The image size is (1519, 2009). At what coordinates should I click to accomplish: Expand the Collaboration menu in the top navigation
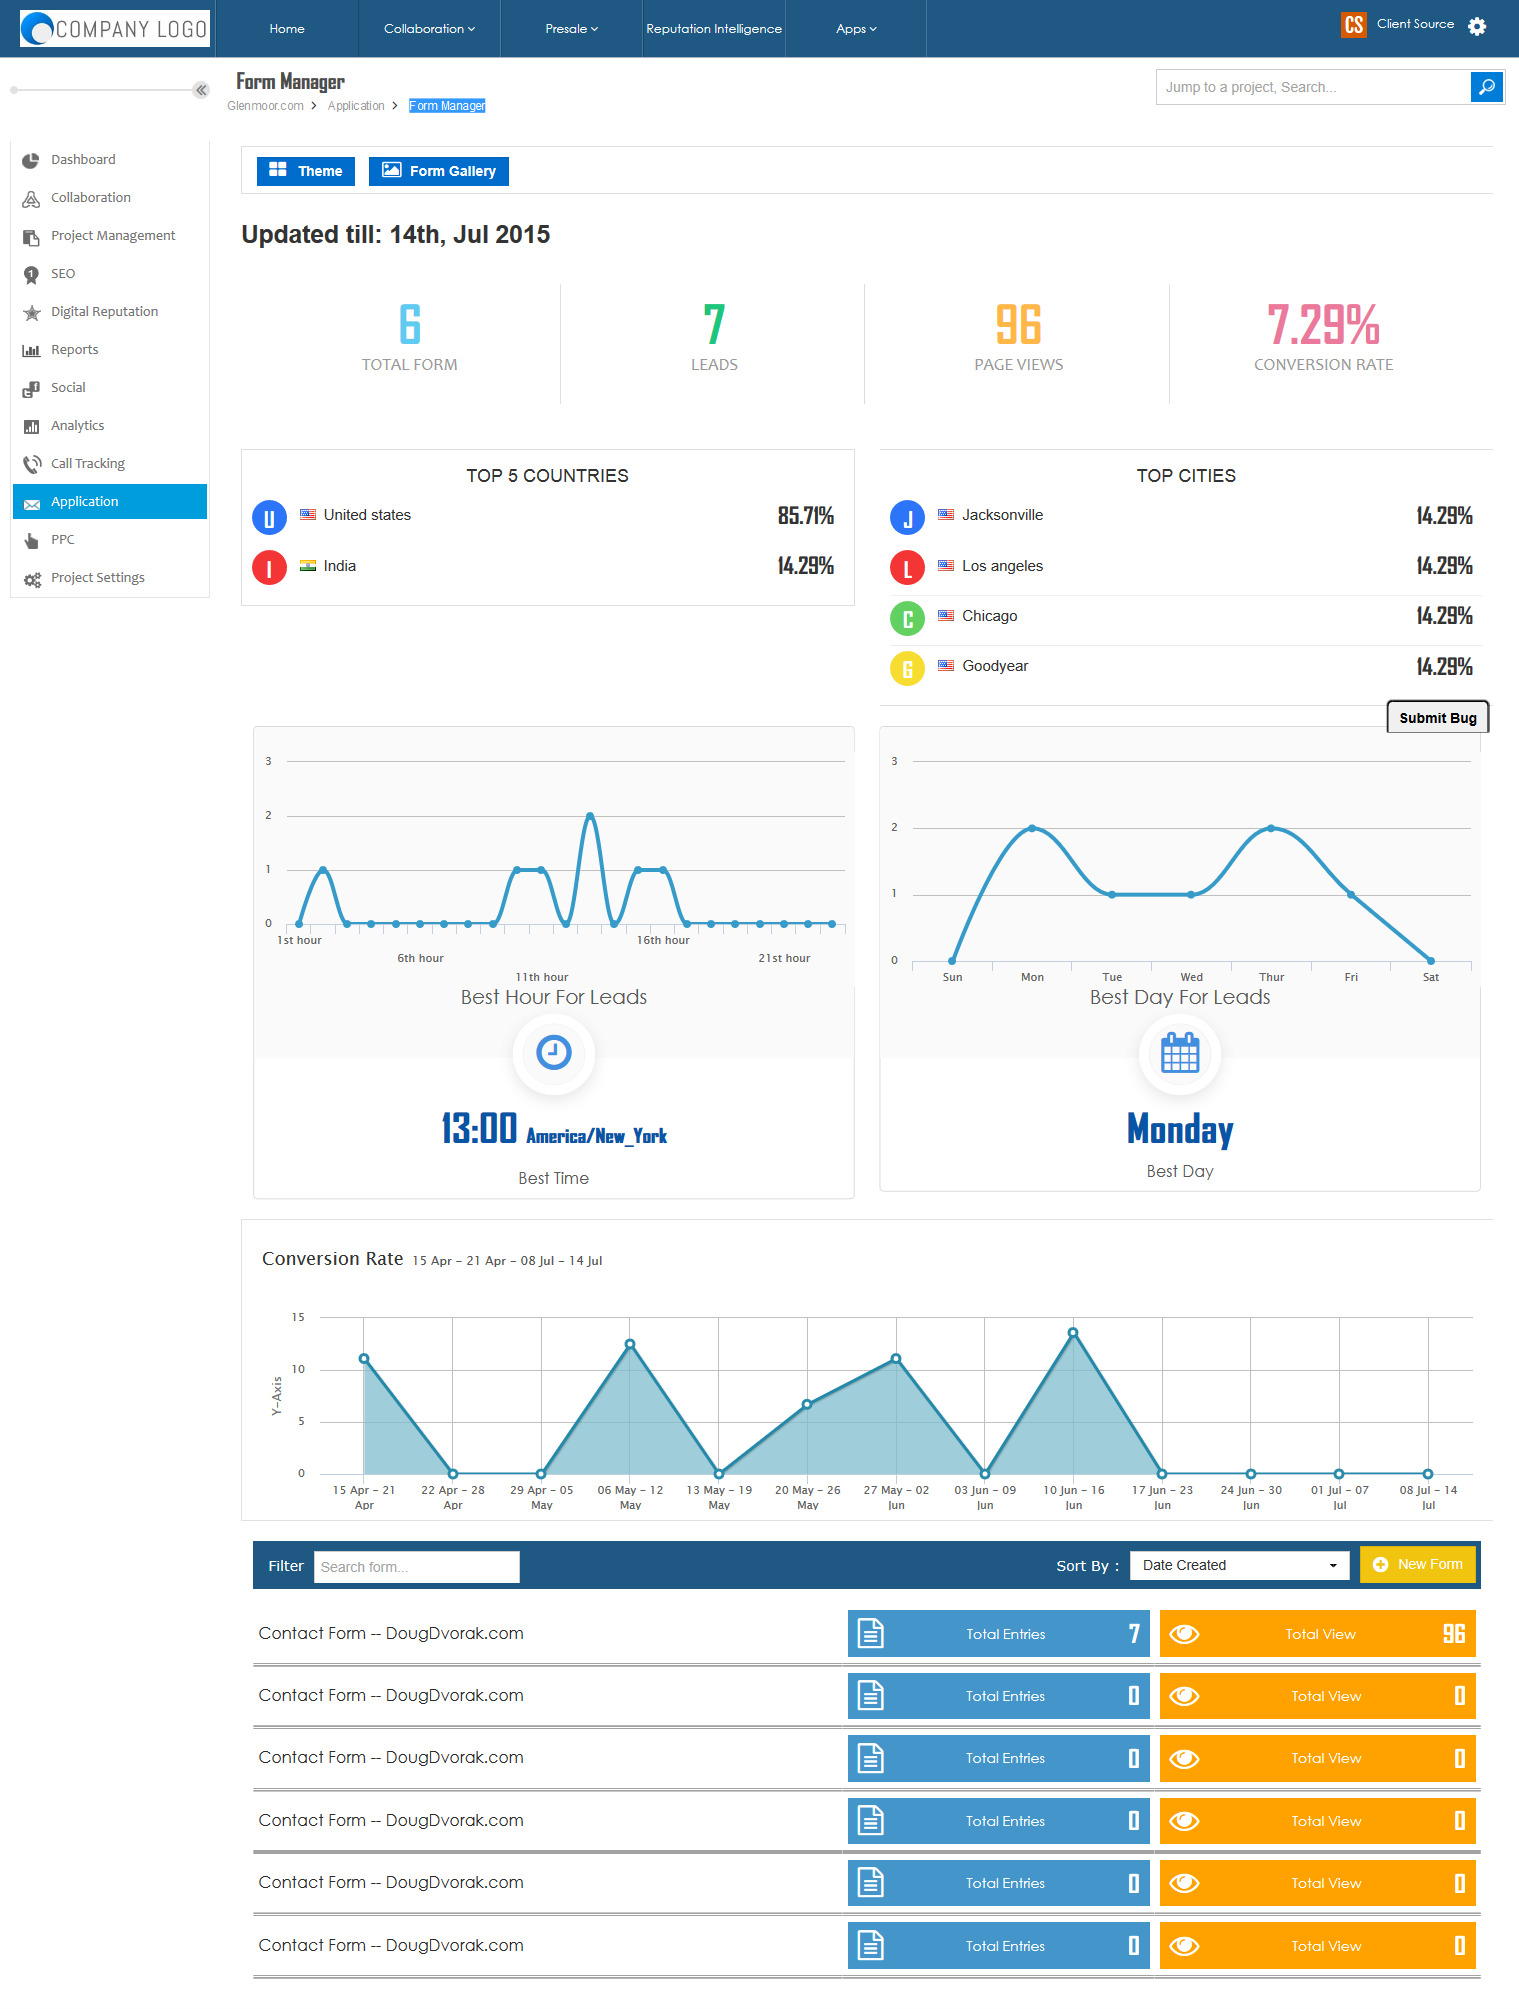click(x=429, y=28)
